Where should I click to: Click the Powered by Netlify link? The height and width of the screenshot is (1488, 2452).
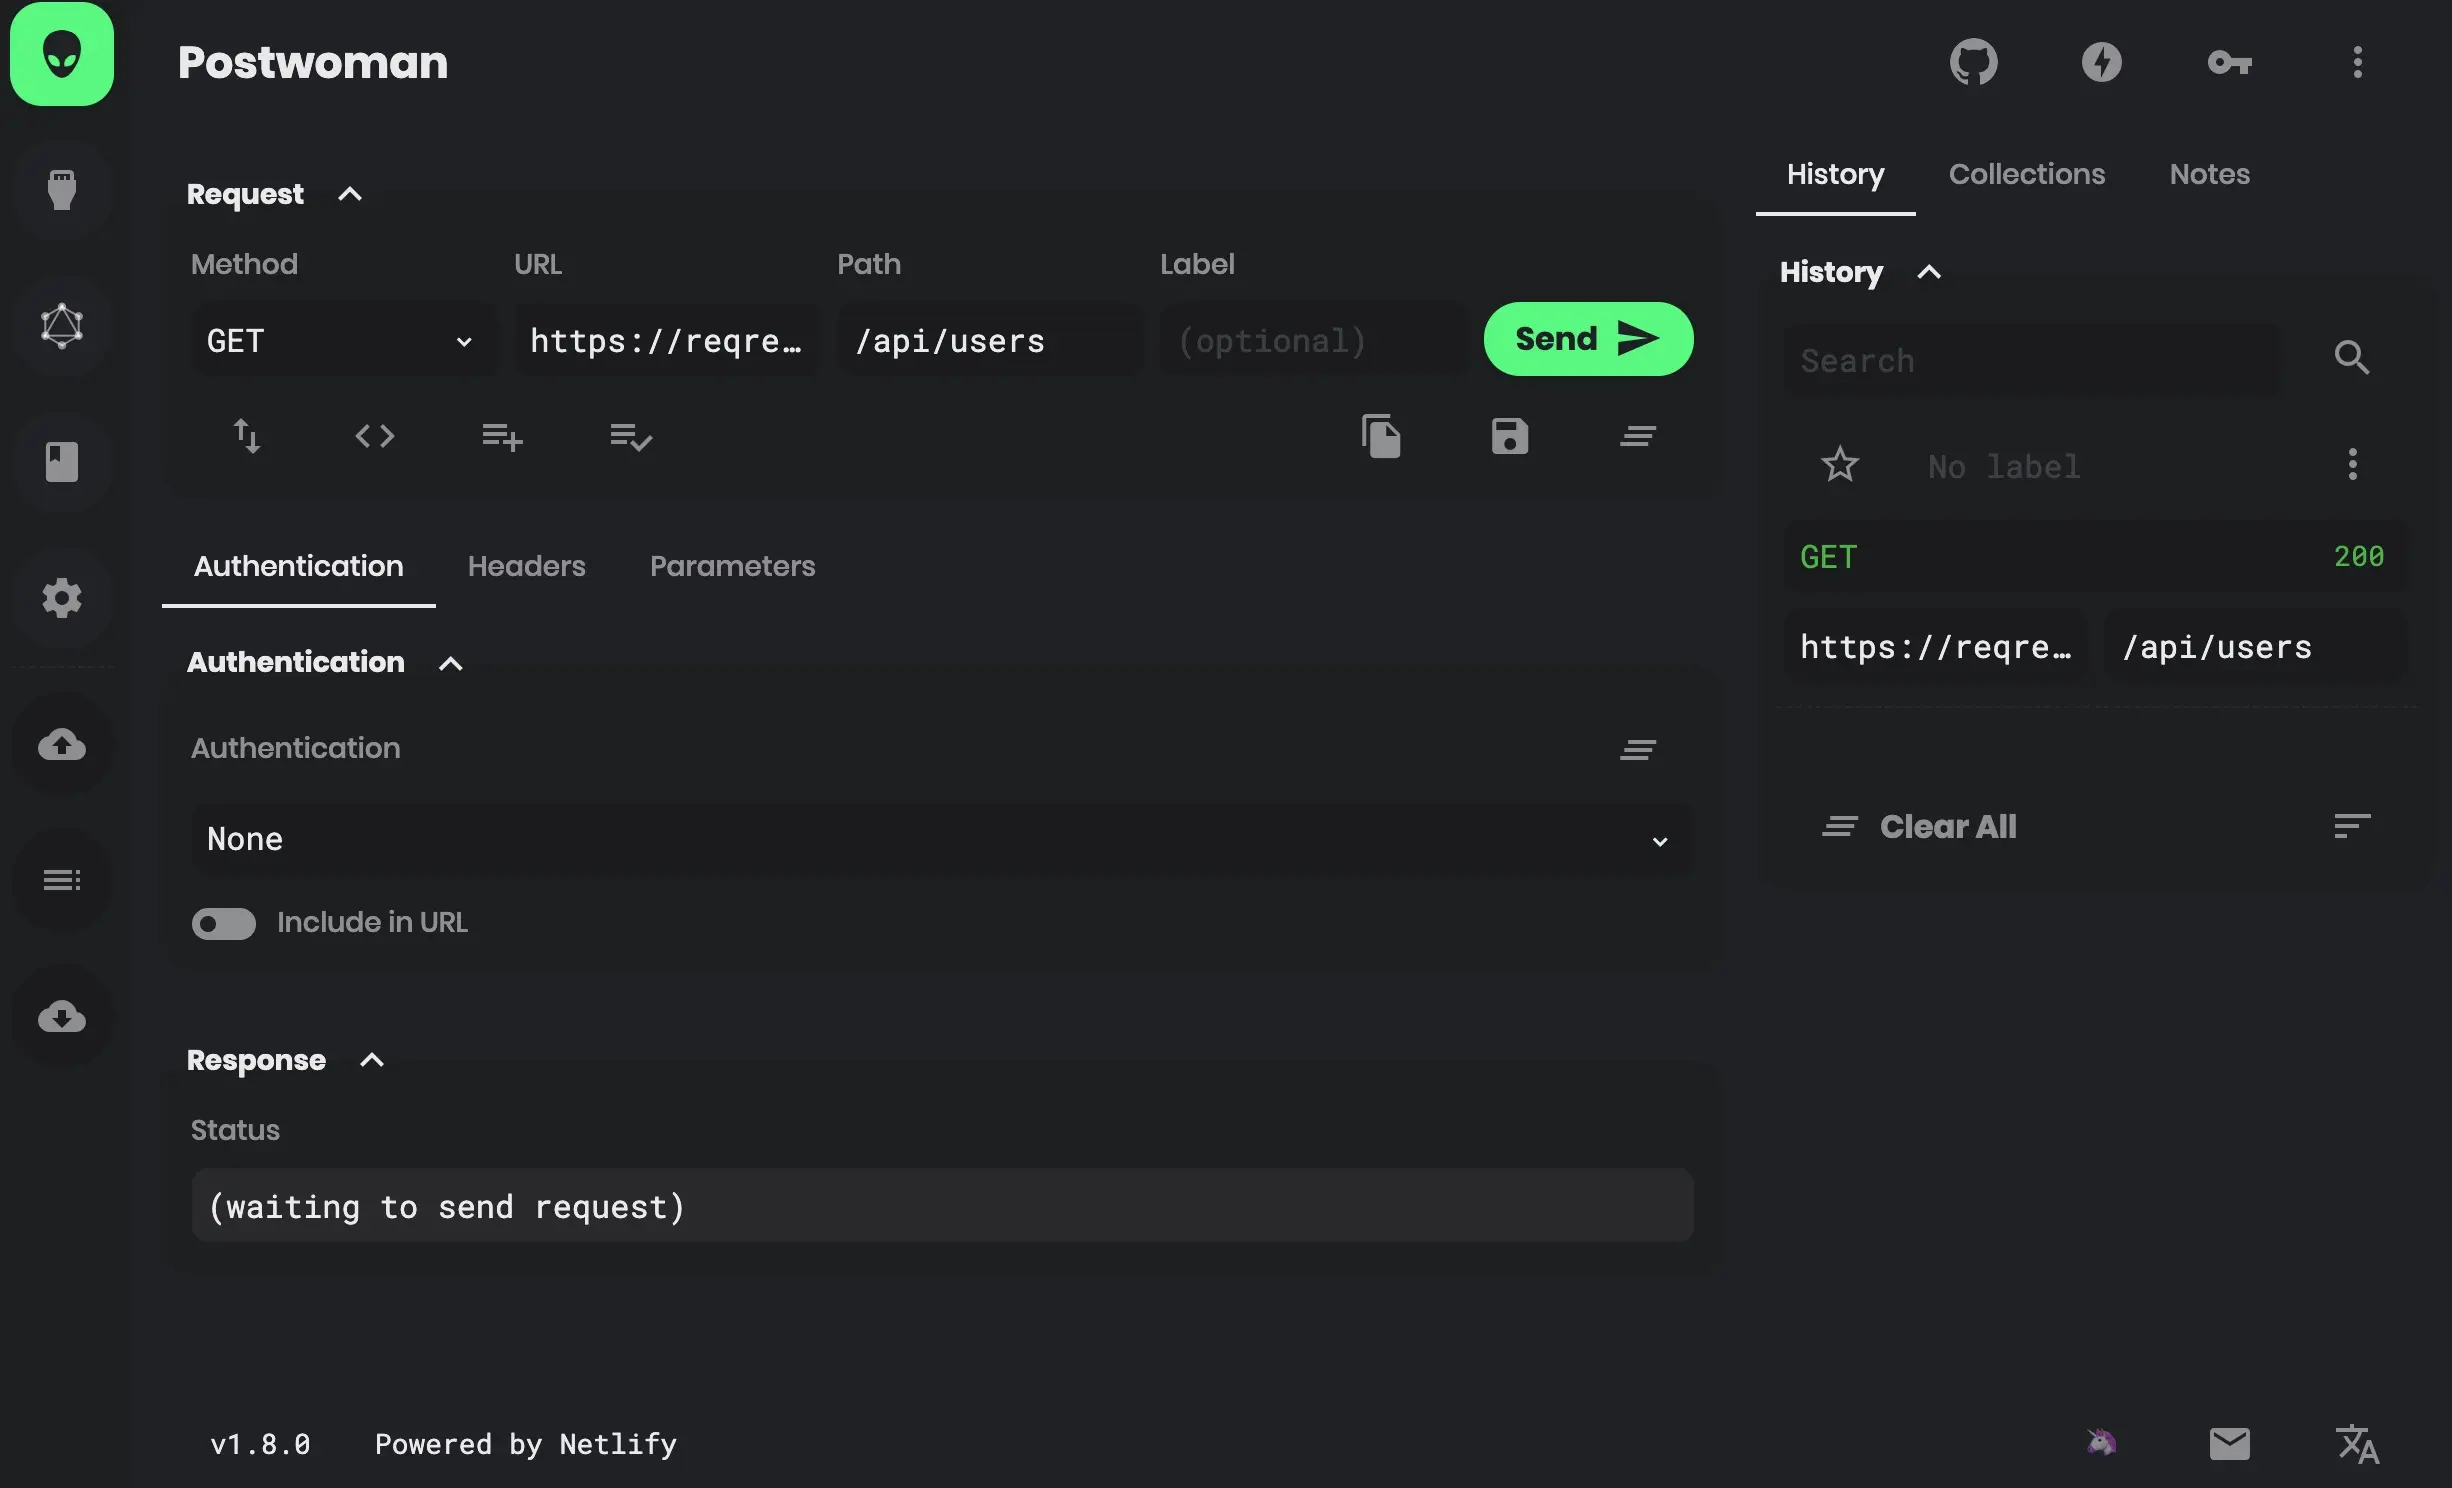tap(526, 1444)
